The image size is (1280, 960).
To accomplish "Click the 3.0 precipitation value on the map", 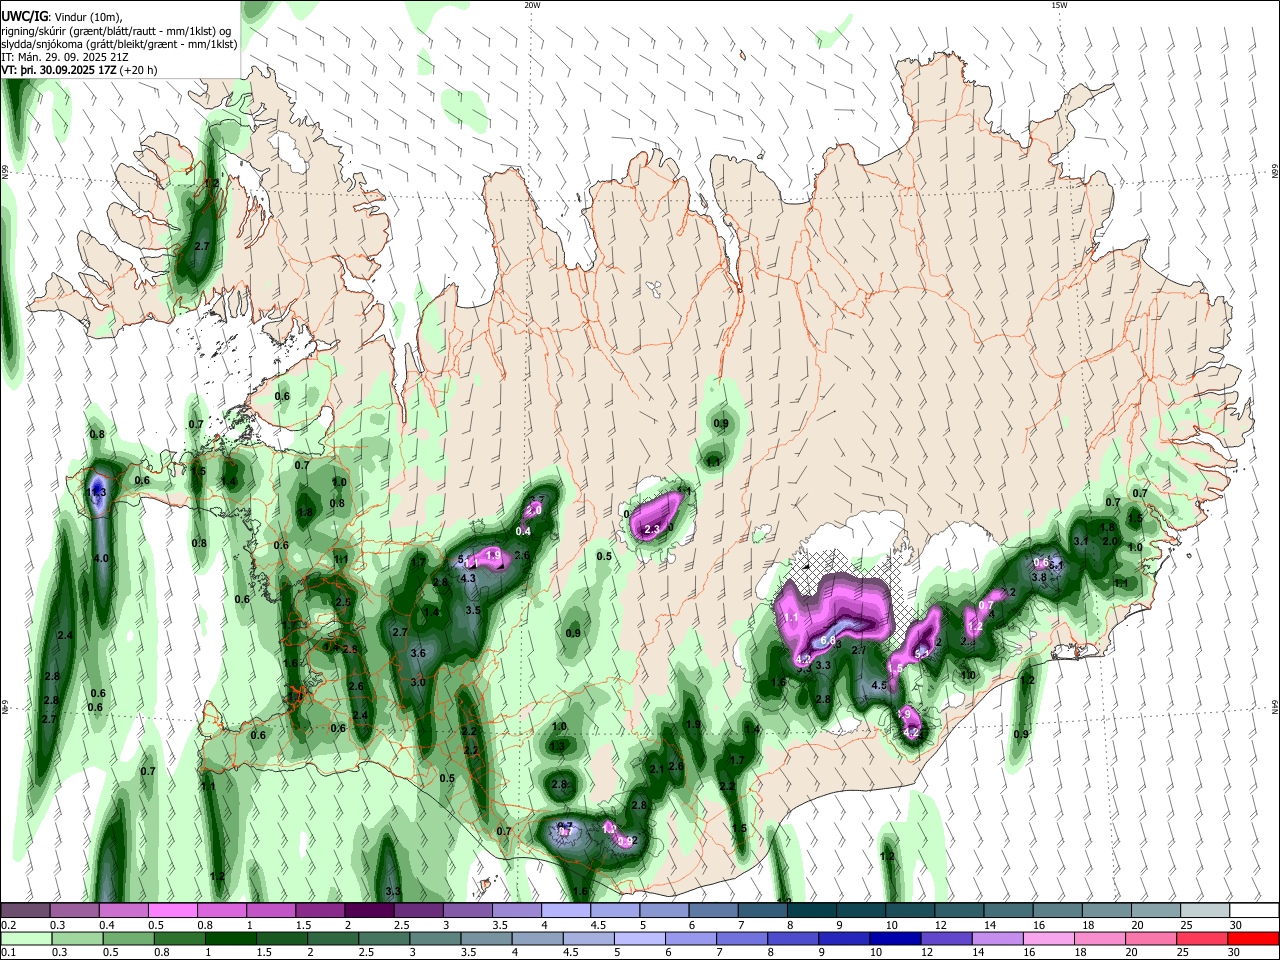I will 418,682.
